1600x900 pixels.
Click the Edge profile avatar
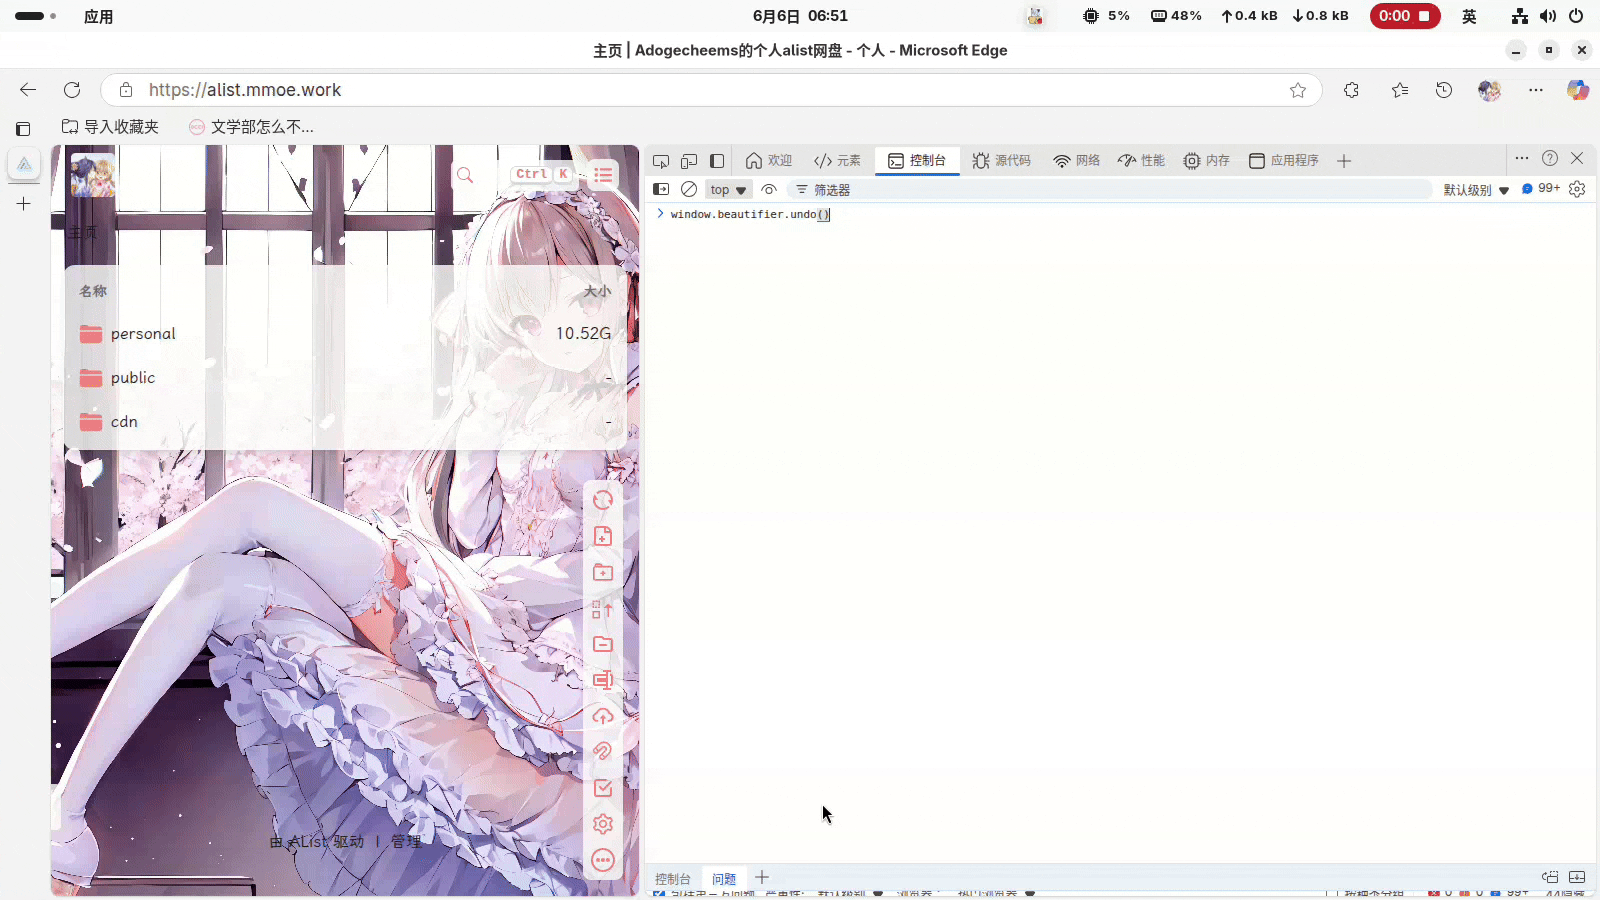tap(1490, 90)
